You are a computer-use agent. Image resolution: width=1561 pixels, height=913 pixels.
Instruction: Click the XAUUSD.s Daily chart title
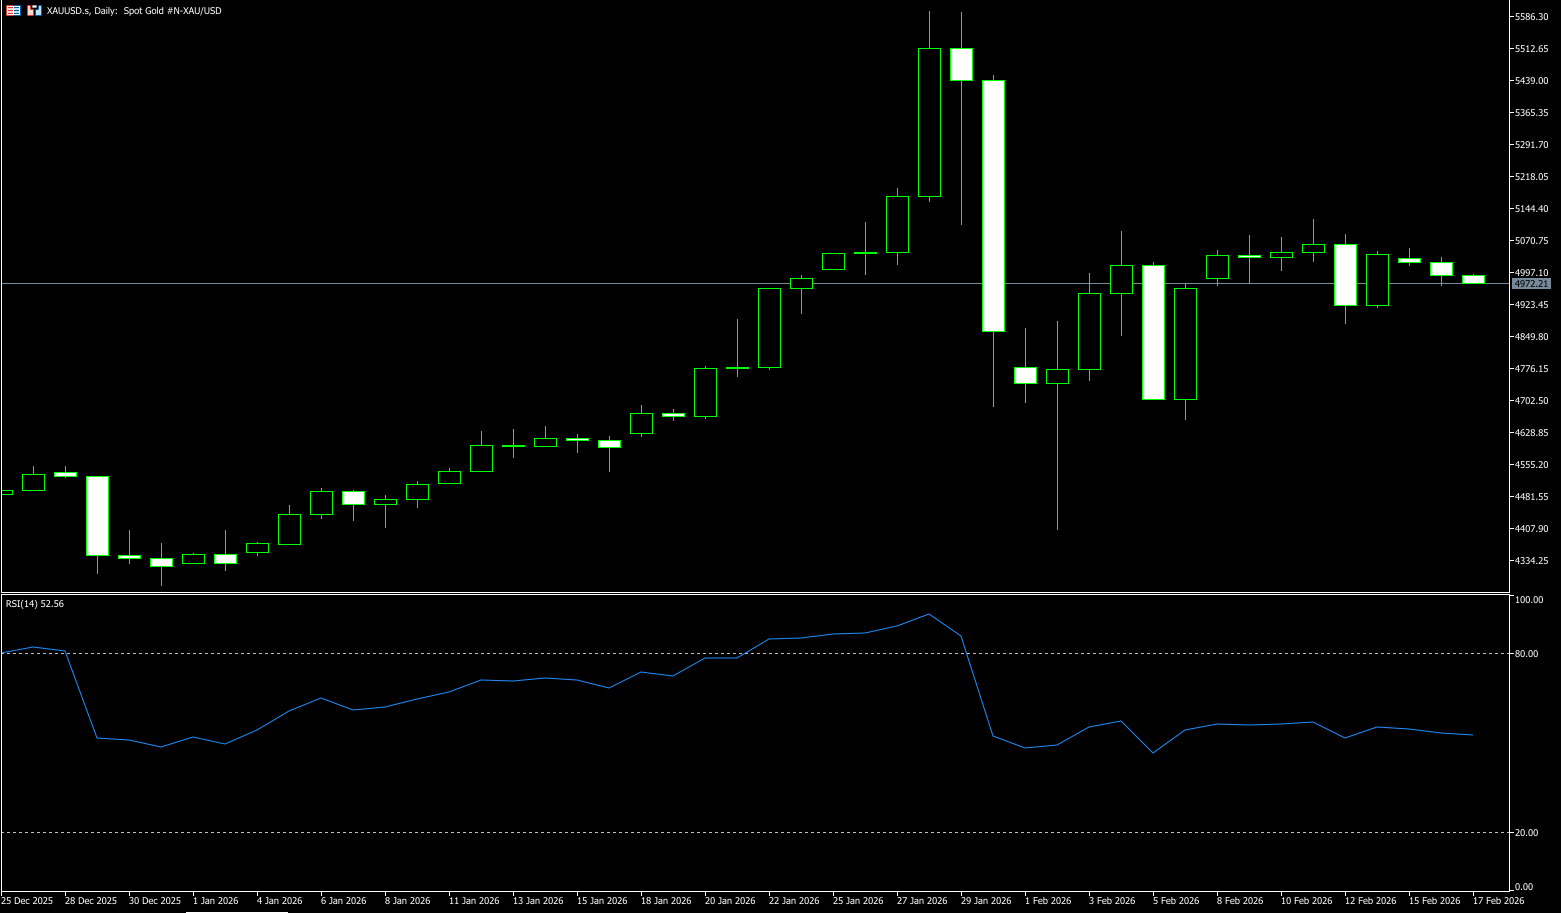click(x=134, y=10)
